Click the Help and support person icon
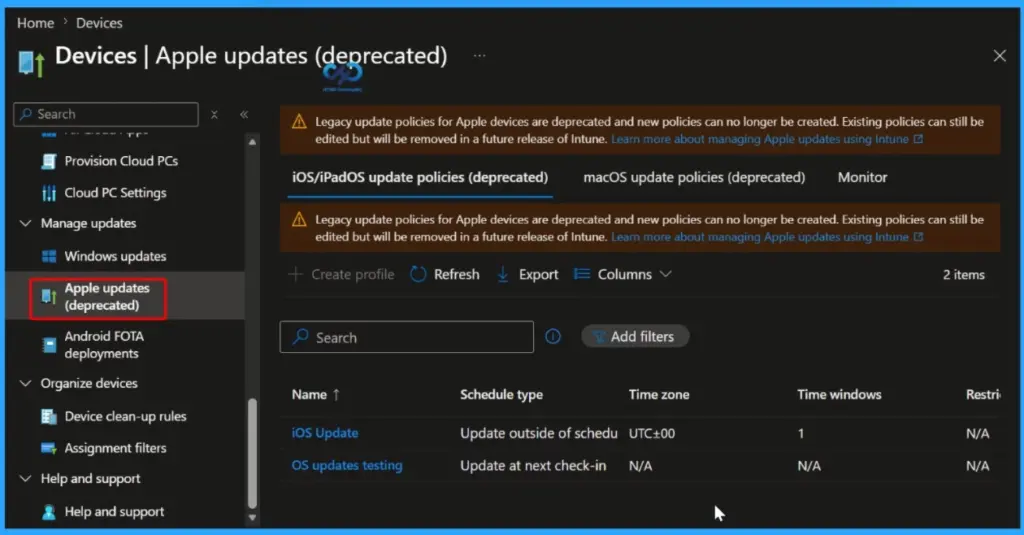Image resolution: width=1024 pixels, height=535 pixels. (49, 512)
